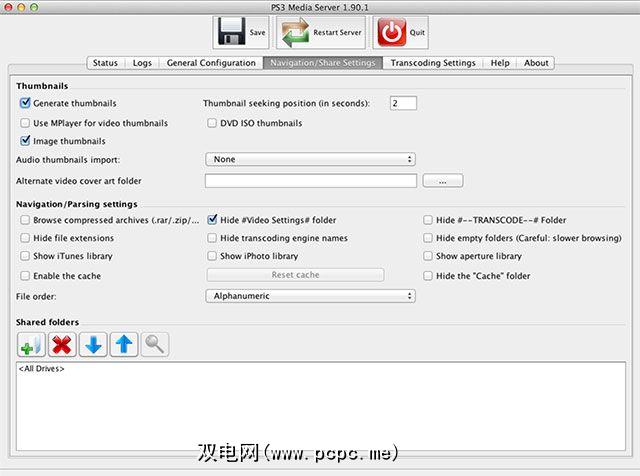This screenshot has height=476, width=640.
Task: Click the Restart Server arrows icon
Action: point(295,32)
